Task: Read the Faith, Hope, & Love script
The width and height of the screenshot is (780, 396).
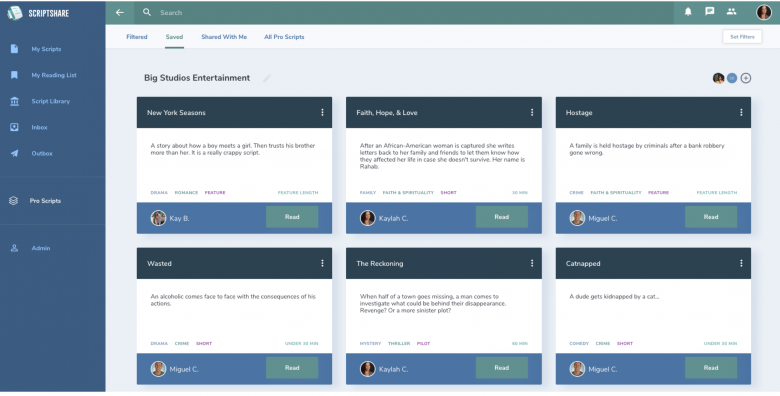Action: pos(501,217)
